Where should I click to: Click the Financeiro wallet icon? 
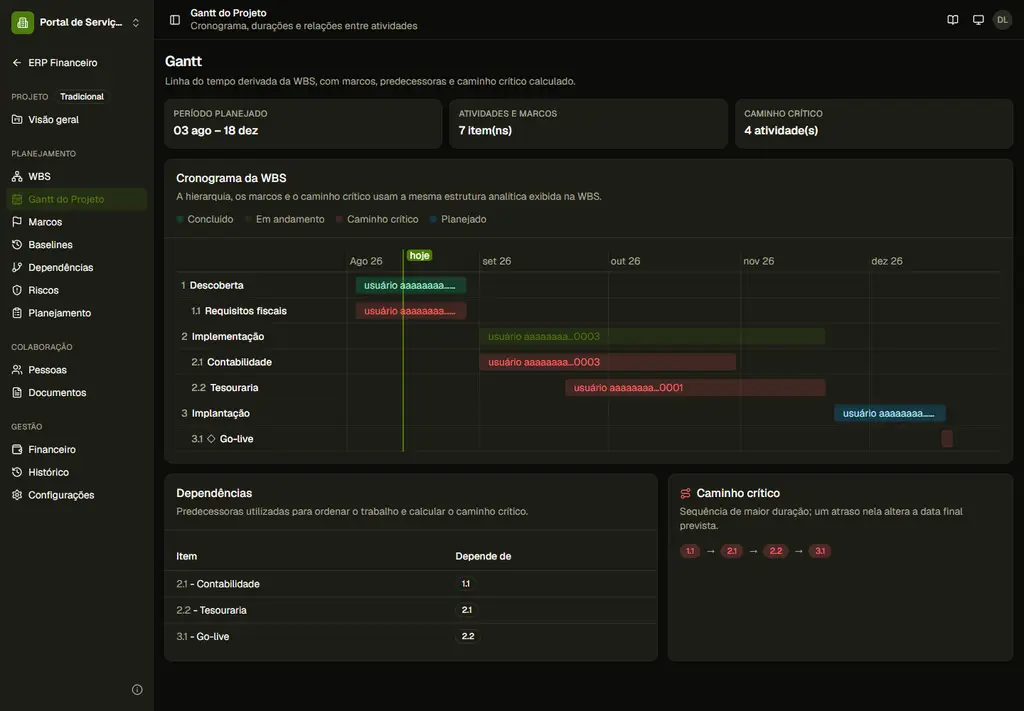click(x=17, y=449)
